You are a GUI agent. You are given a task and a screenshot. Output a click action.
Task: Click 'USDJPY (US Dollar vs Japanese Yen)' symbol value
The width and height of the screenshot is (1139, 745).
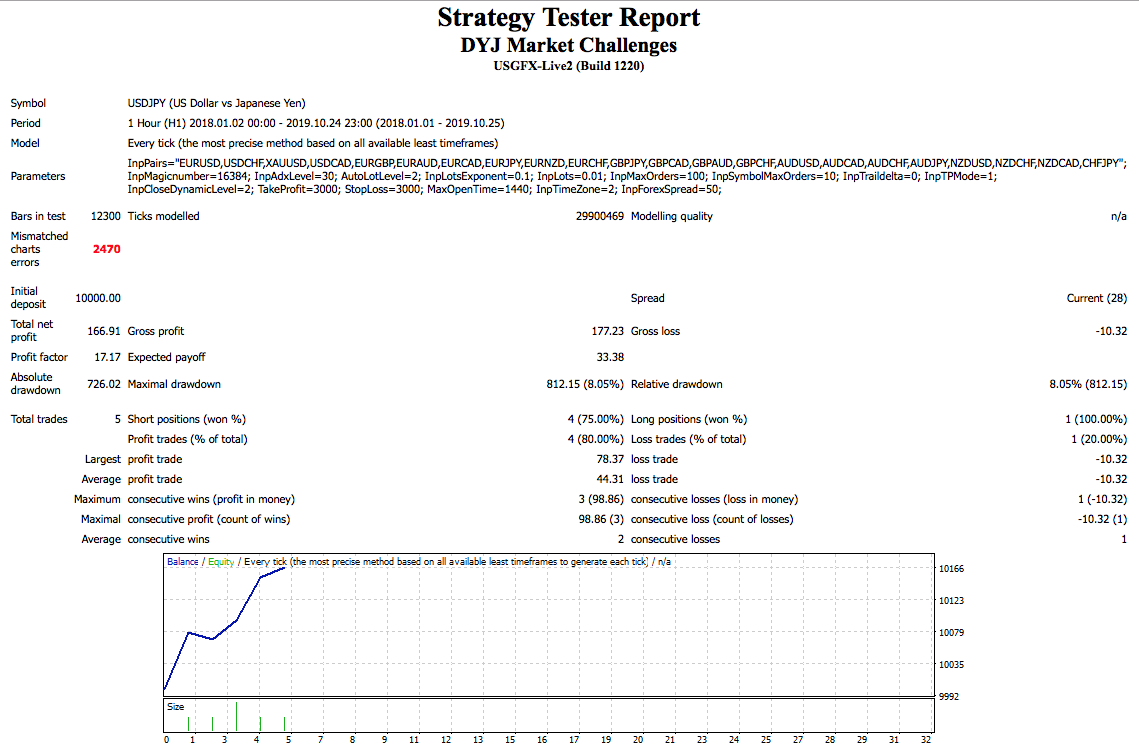coord(216,103)
